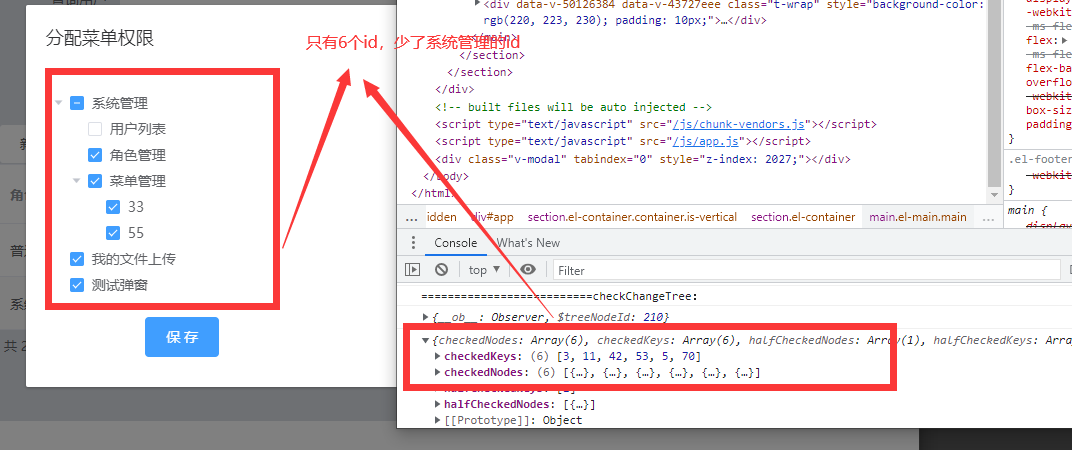This screenshot has width=1072, height=450.
Task: Expand the Observer $treeNodeId object
Action: (x=427, y=317)
